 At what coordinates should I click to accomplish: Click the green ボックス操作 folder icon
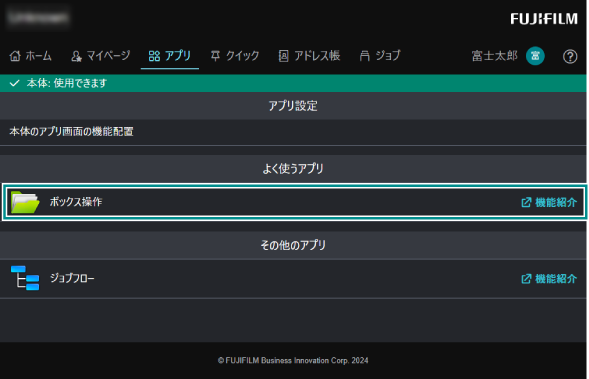pos(25,202)
